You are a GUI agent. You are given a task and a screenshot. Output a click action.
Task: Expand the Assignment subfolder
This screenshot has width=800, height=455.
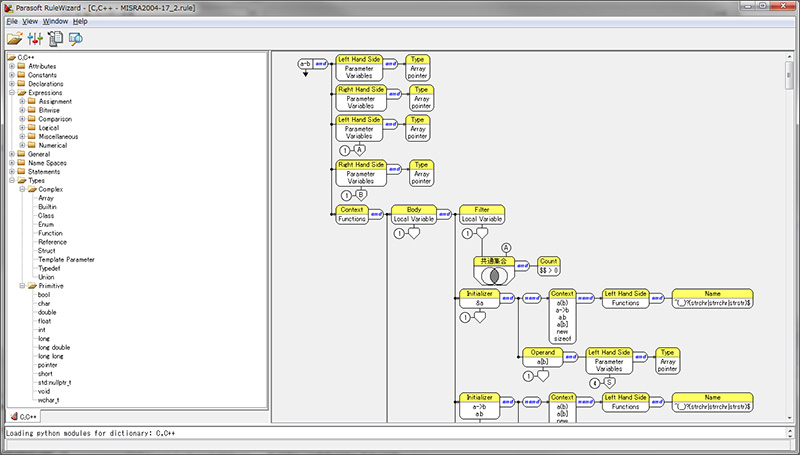tap(22, 102)
